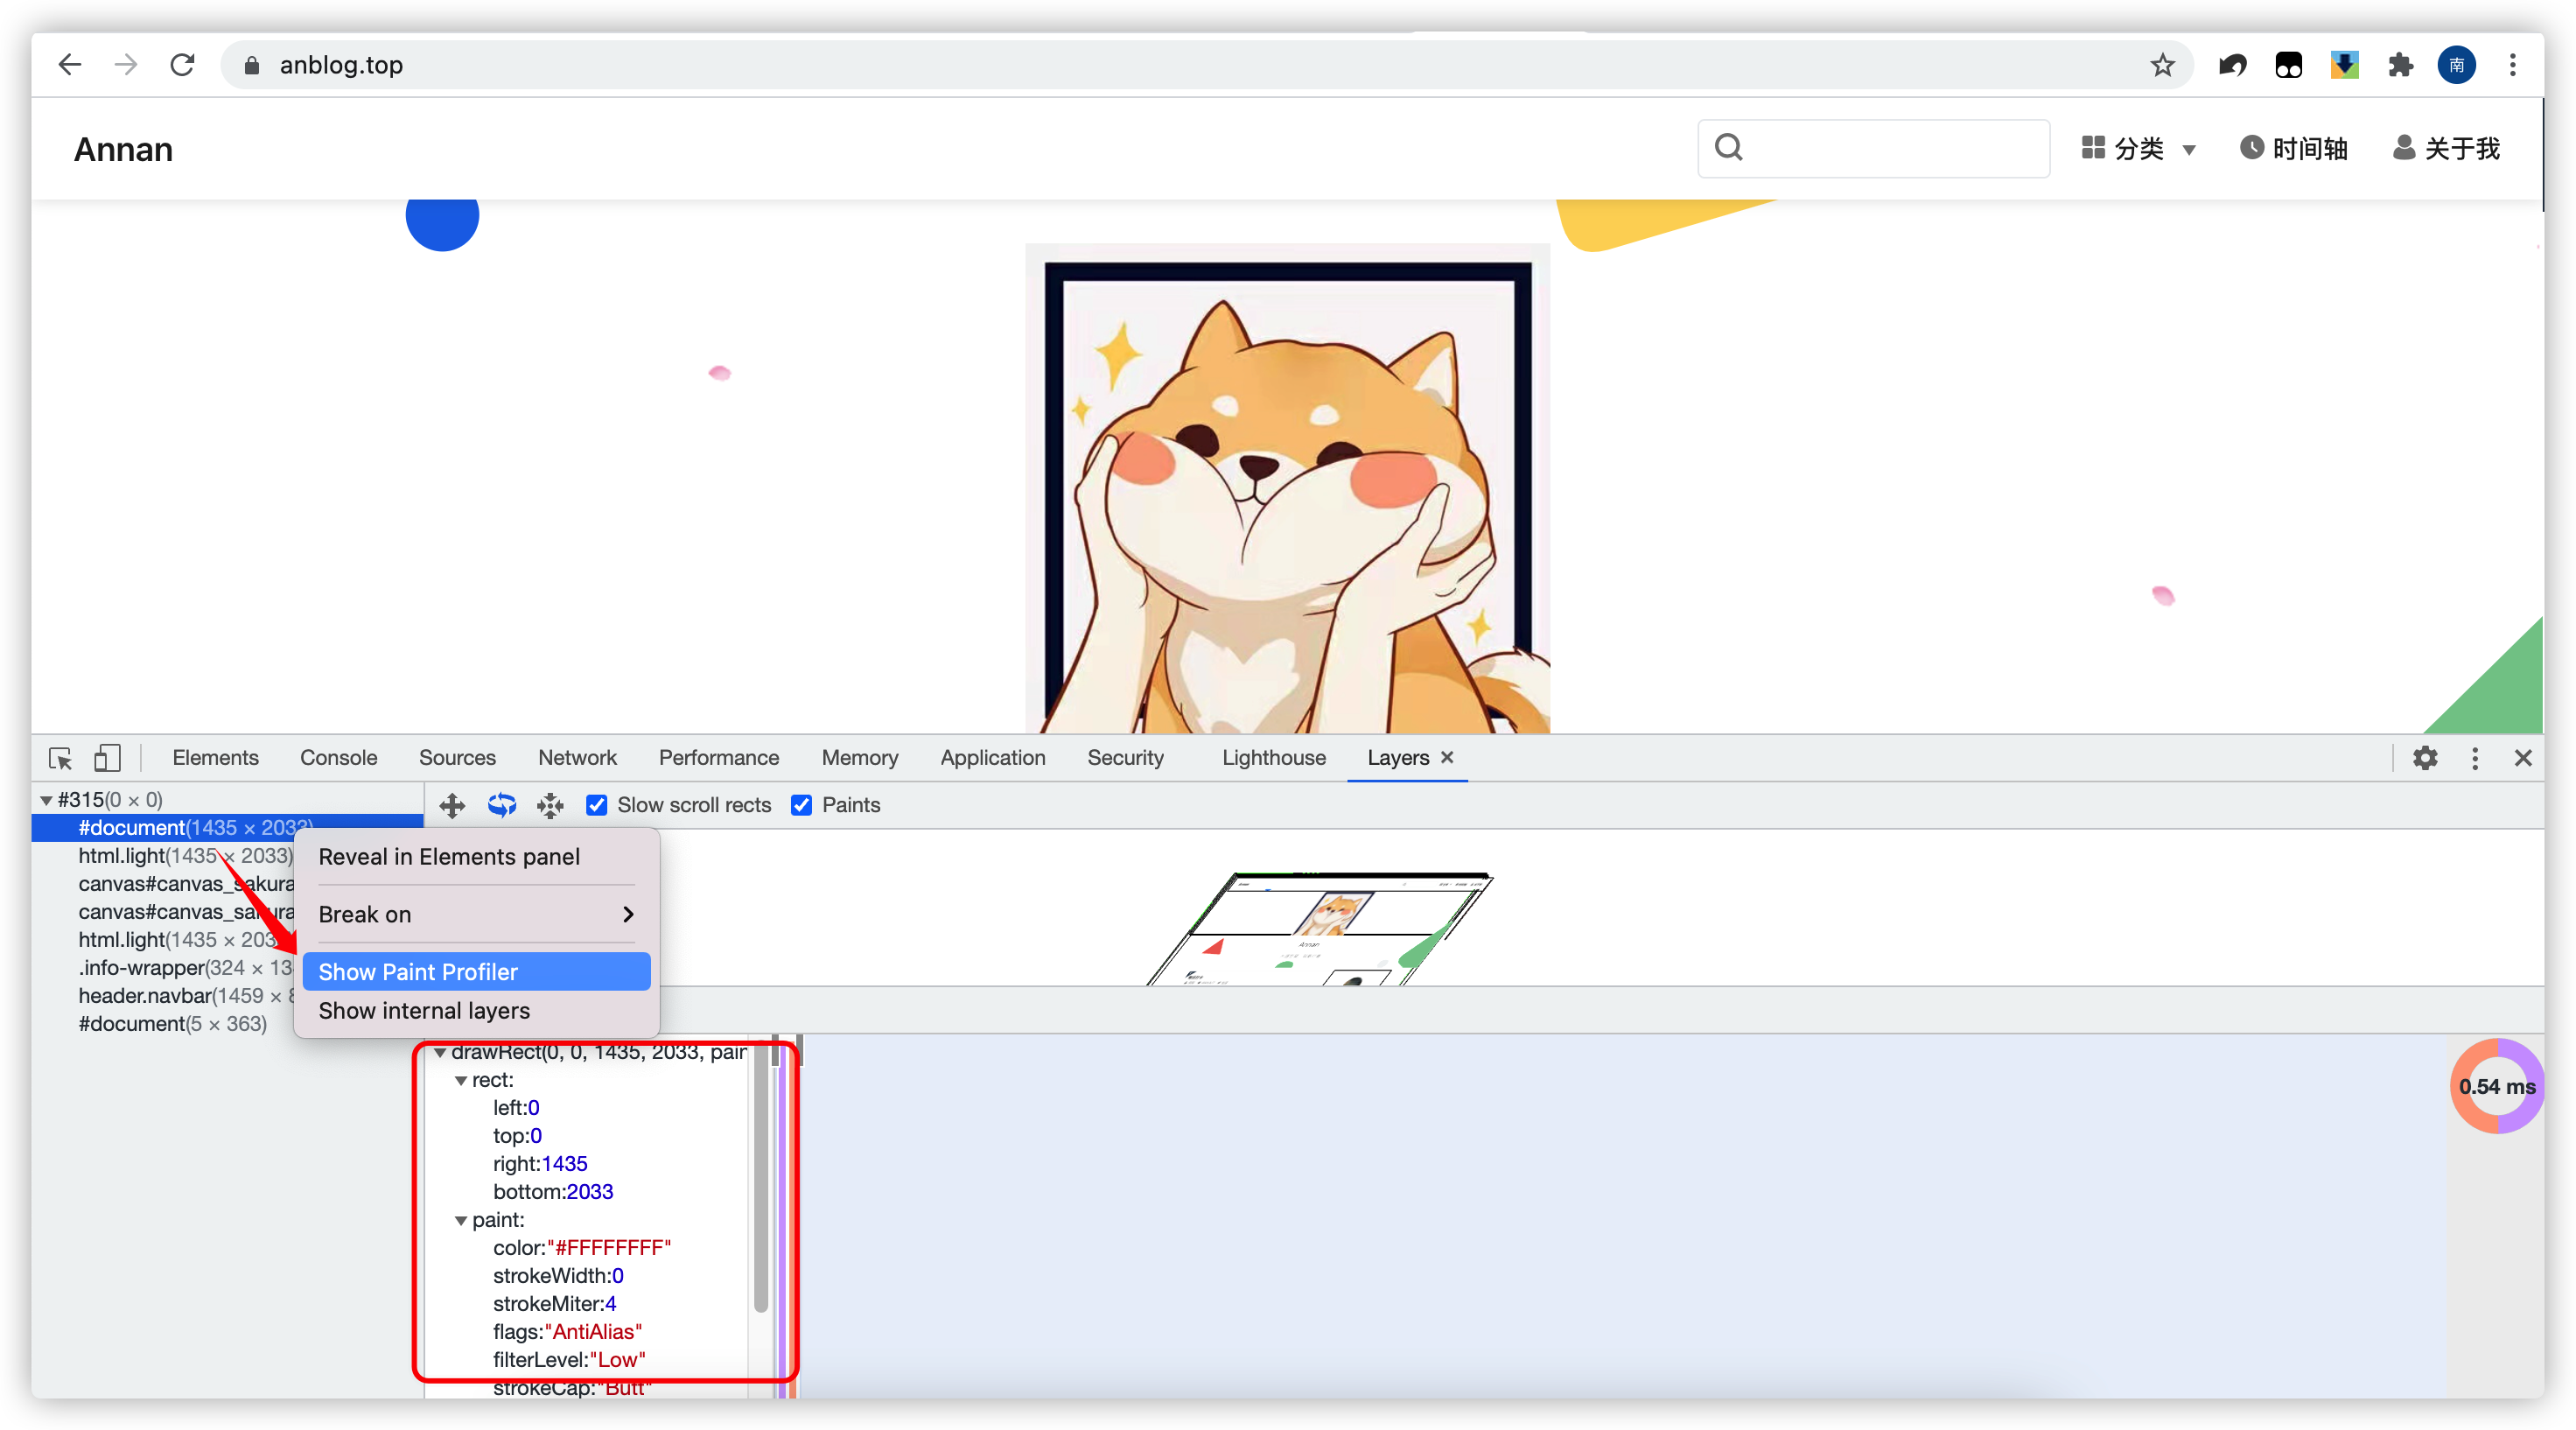Screen dimensions: 2576x1430
Task: Open the DevTools three-dot customize menu
Action: pos(2475,758)
